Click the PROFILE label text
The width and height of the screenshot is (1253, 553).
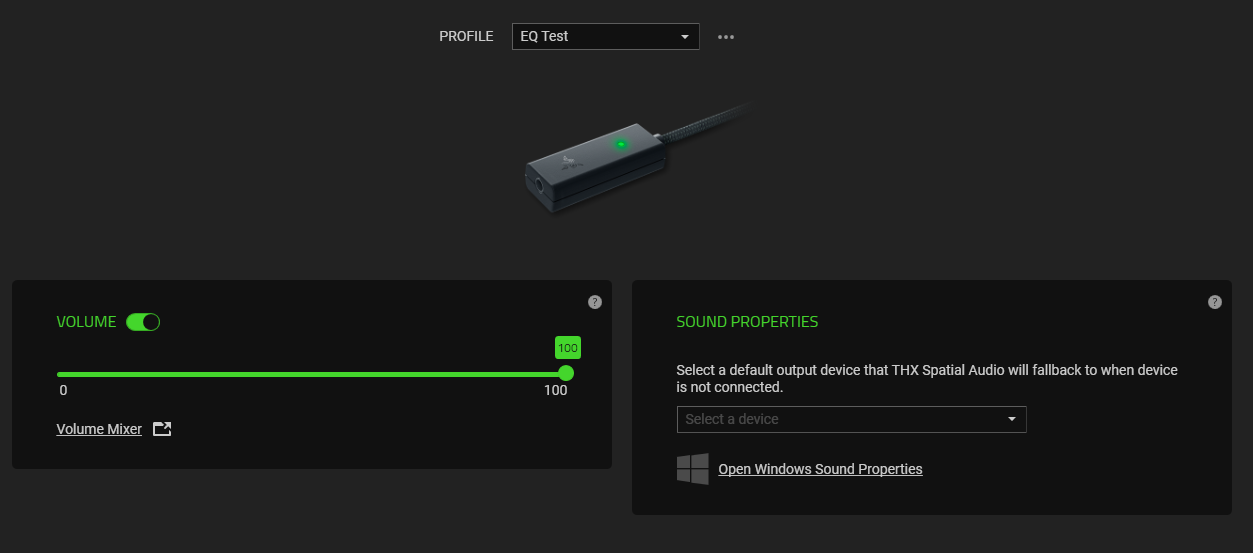tap(466, 36)
